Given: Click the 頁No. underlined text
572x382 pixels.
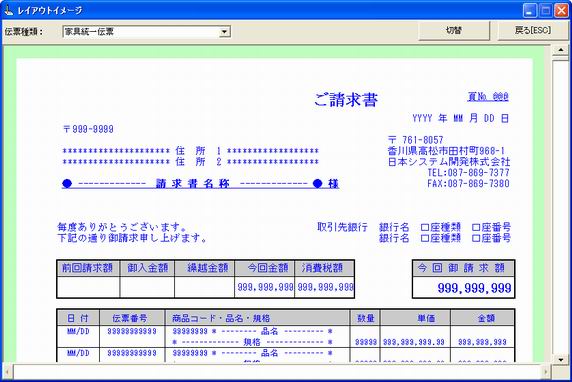Looking at the screenshot, I should pos(488,97).
